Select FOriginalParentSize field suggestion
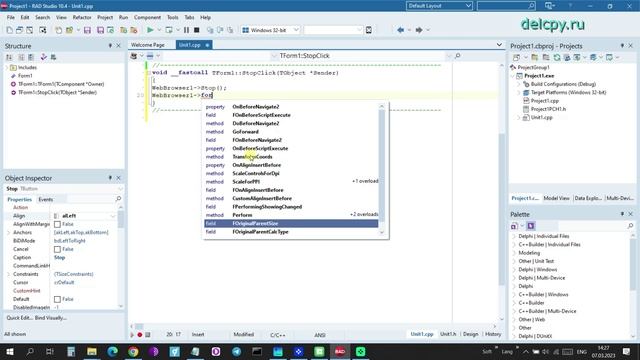Viewport: 640px width, 360px height. 291,223
